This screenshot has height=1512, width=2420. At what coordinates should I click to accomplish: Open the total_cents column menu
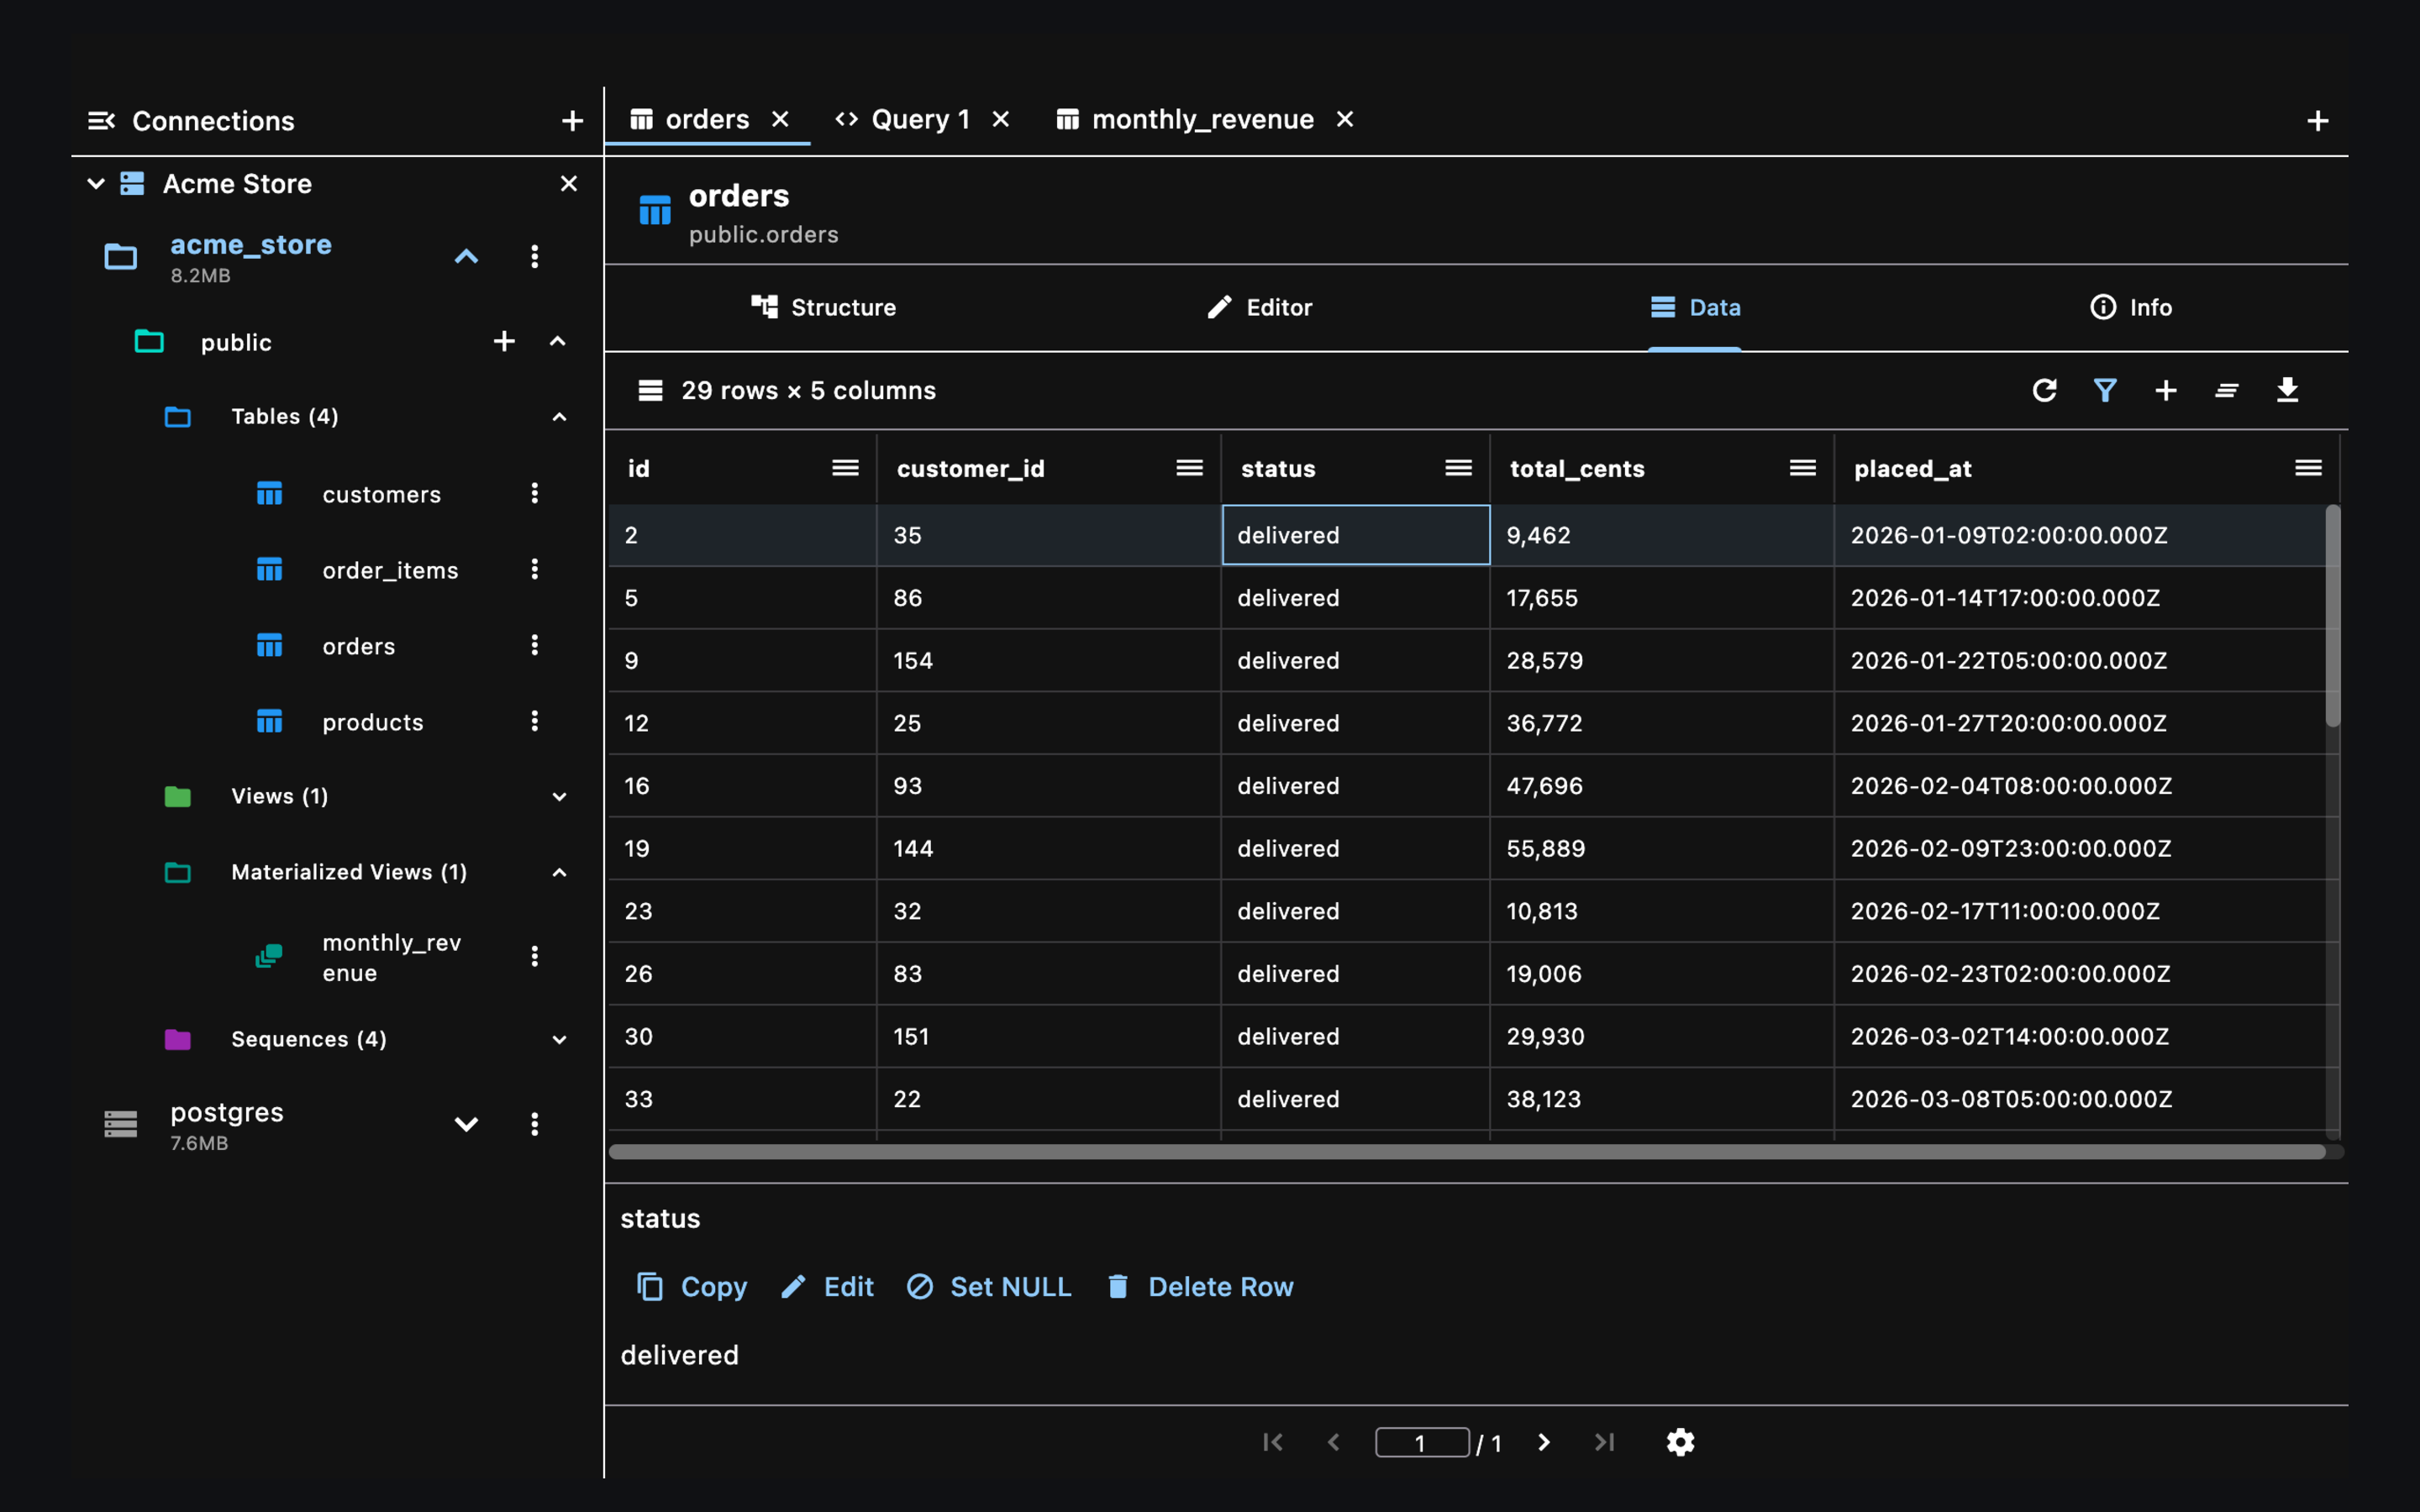(1802, 468)
